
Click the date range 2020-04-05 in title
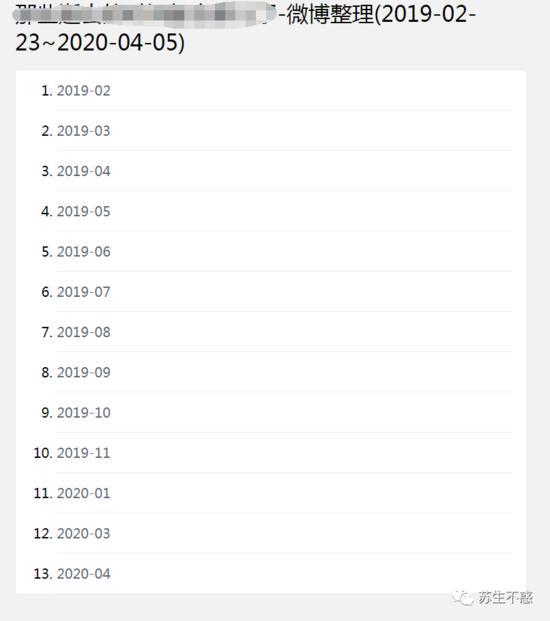(x=117, y=42)
